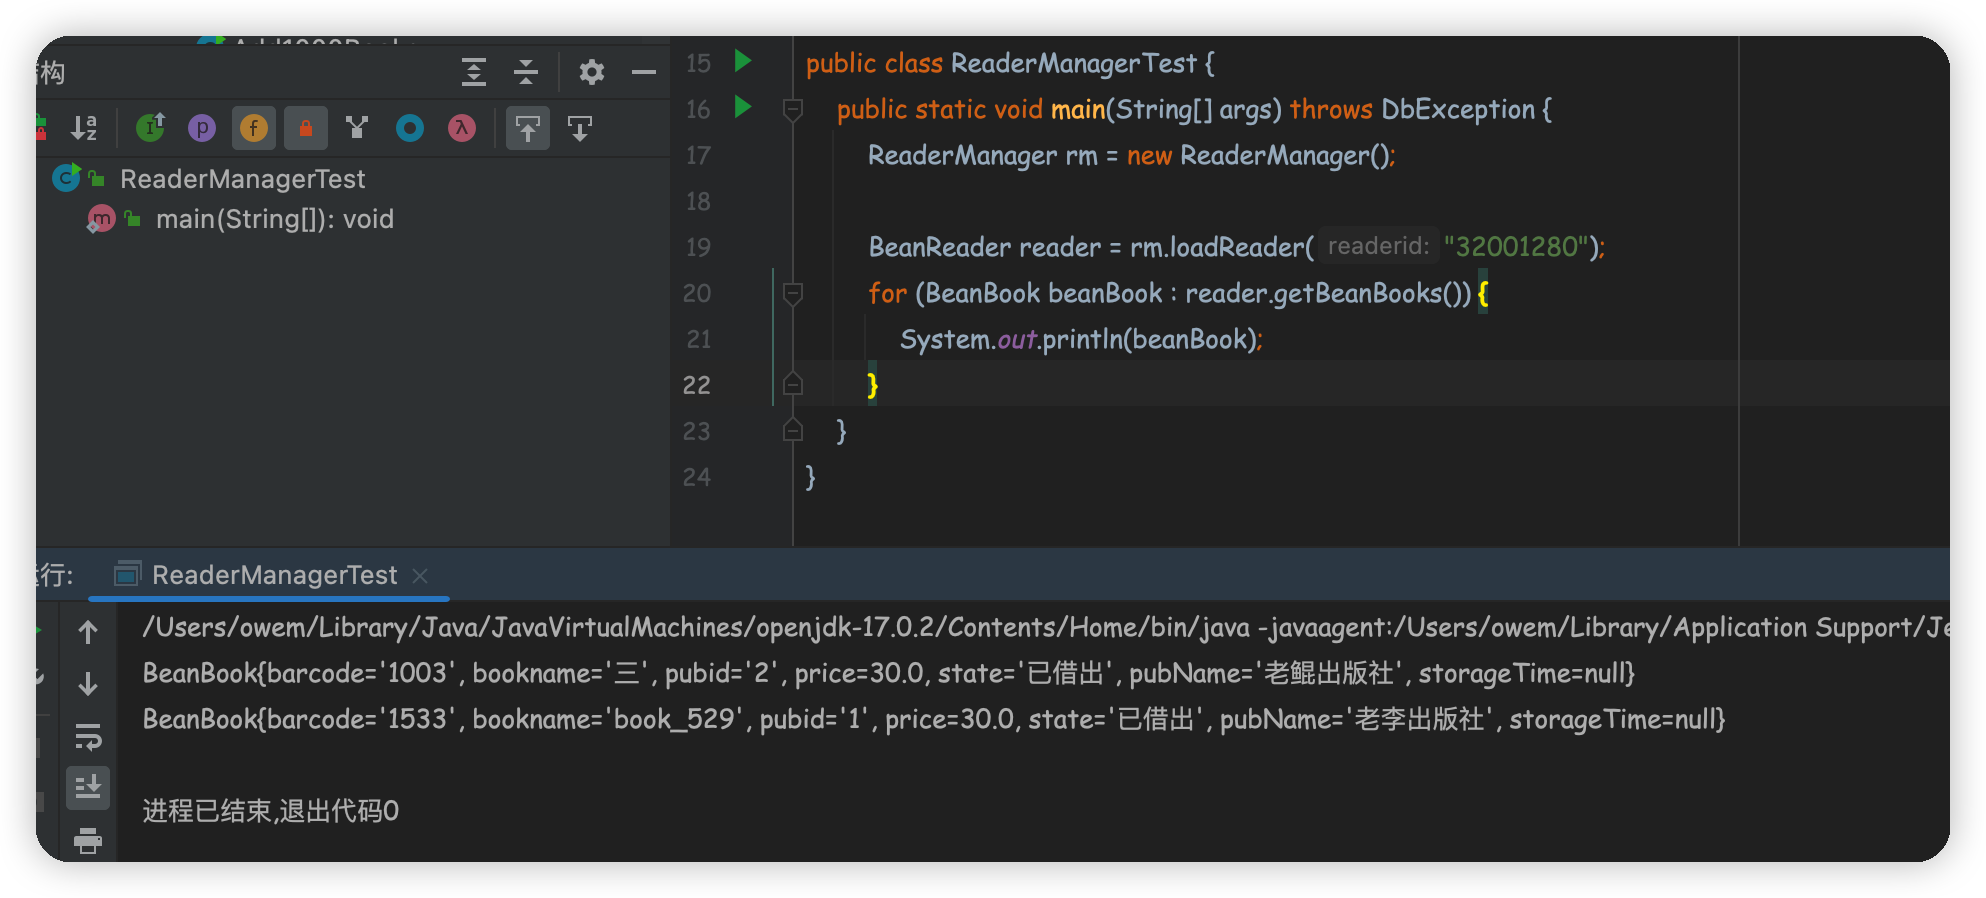Viewport: 1986px width, 898px height.
Task: Click line number 19 in gutter
Action: (698, 247)
